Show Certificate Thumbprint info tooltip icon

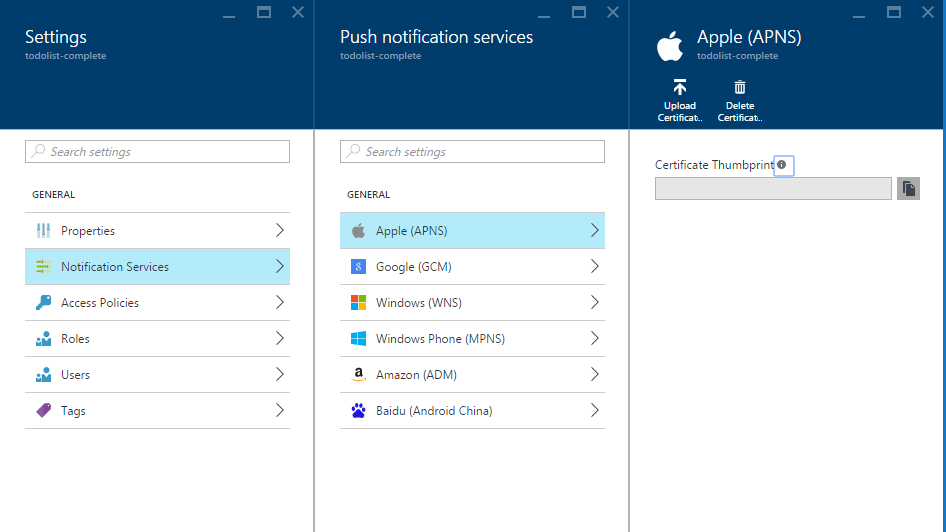click(782, 165)
